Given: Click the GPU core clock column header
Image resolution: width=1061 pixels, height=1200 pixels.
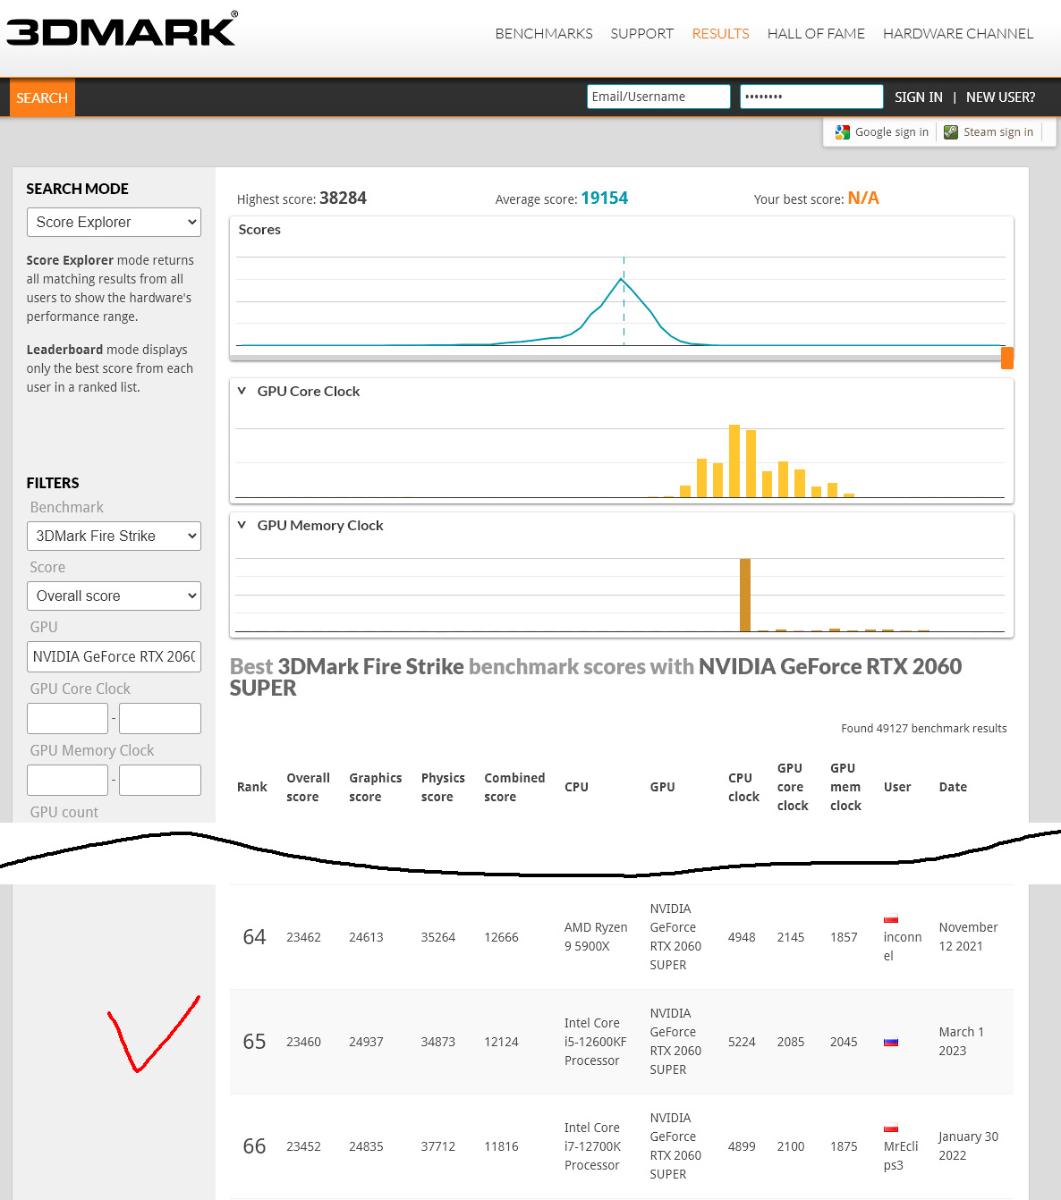Looking at the screenshot, I should coord(792,786).
